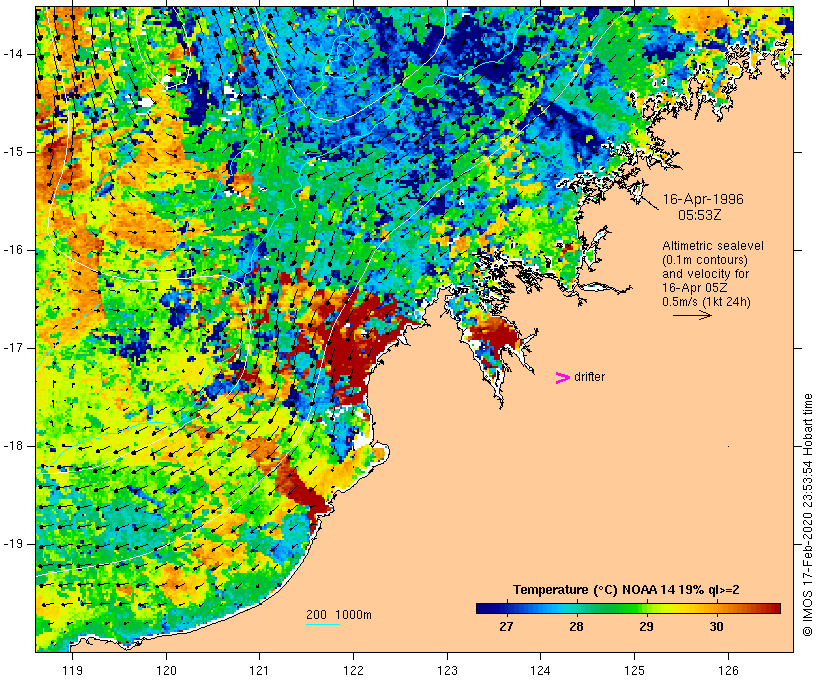The height and width of the screenshot is (680, 820).
Task: Click the colorbar tick label '27'
Action: coord(506,627)
